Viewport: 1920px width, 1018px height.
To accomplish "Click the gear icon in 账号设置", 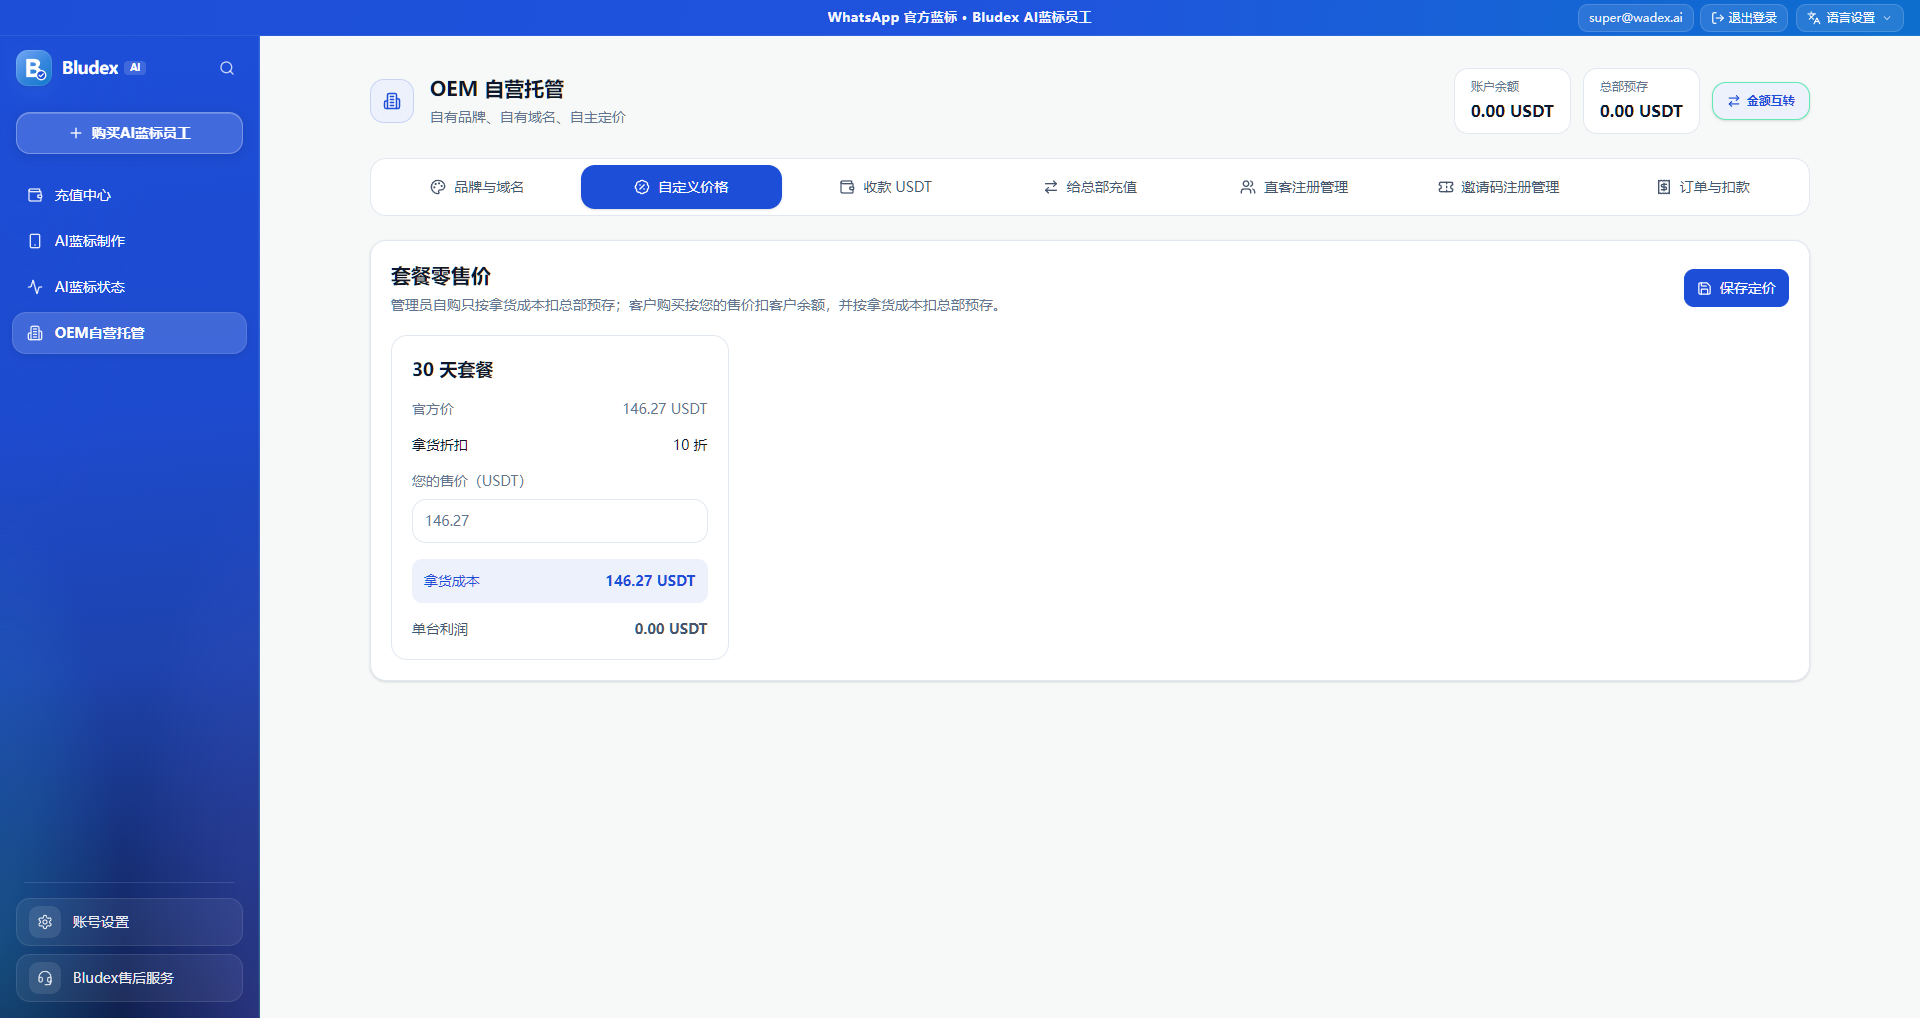I will pos(45,922).
